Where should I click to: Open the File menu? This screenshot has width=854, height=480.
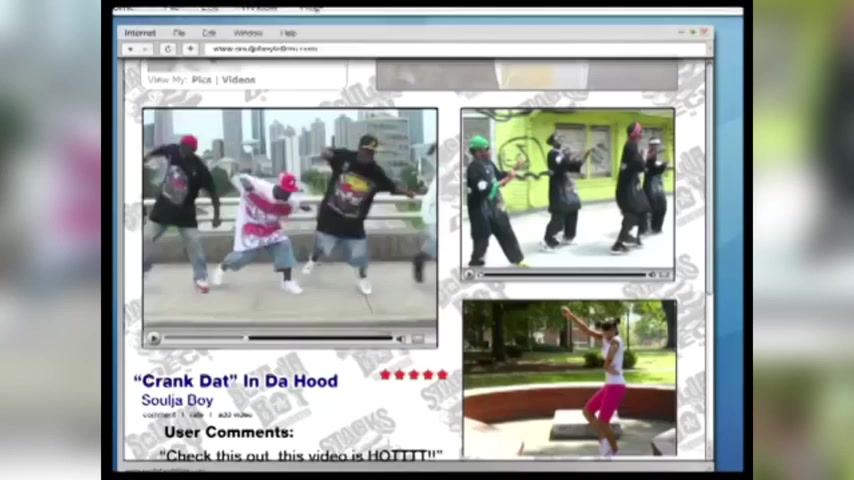click(x=179, y=33)
